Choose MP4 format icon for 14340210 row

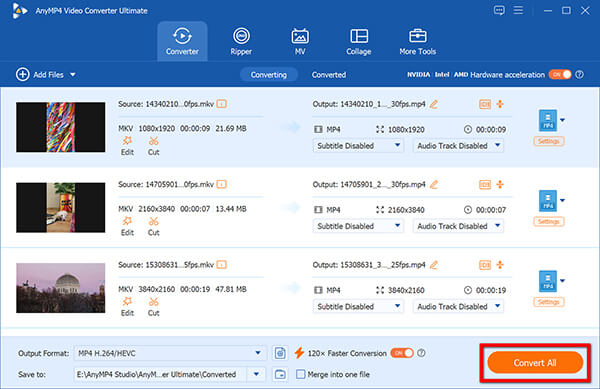click(548, 120)
